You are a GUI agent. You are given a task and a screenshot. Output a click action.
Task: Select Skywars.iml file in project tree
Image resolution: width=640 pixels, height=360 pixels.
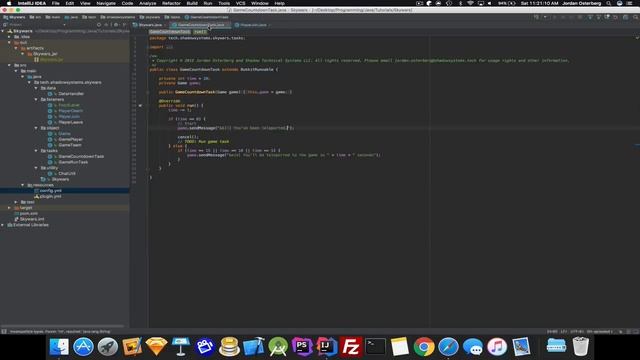coord(32,219)
